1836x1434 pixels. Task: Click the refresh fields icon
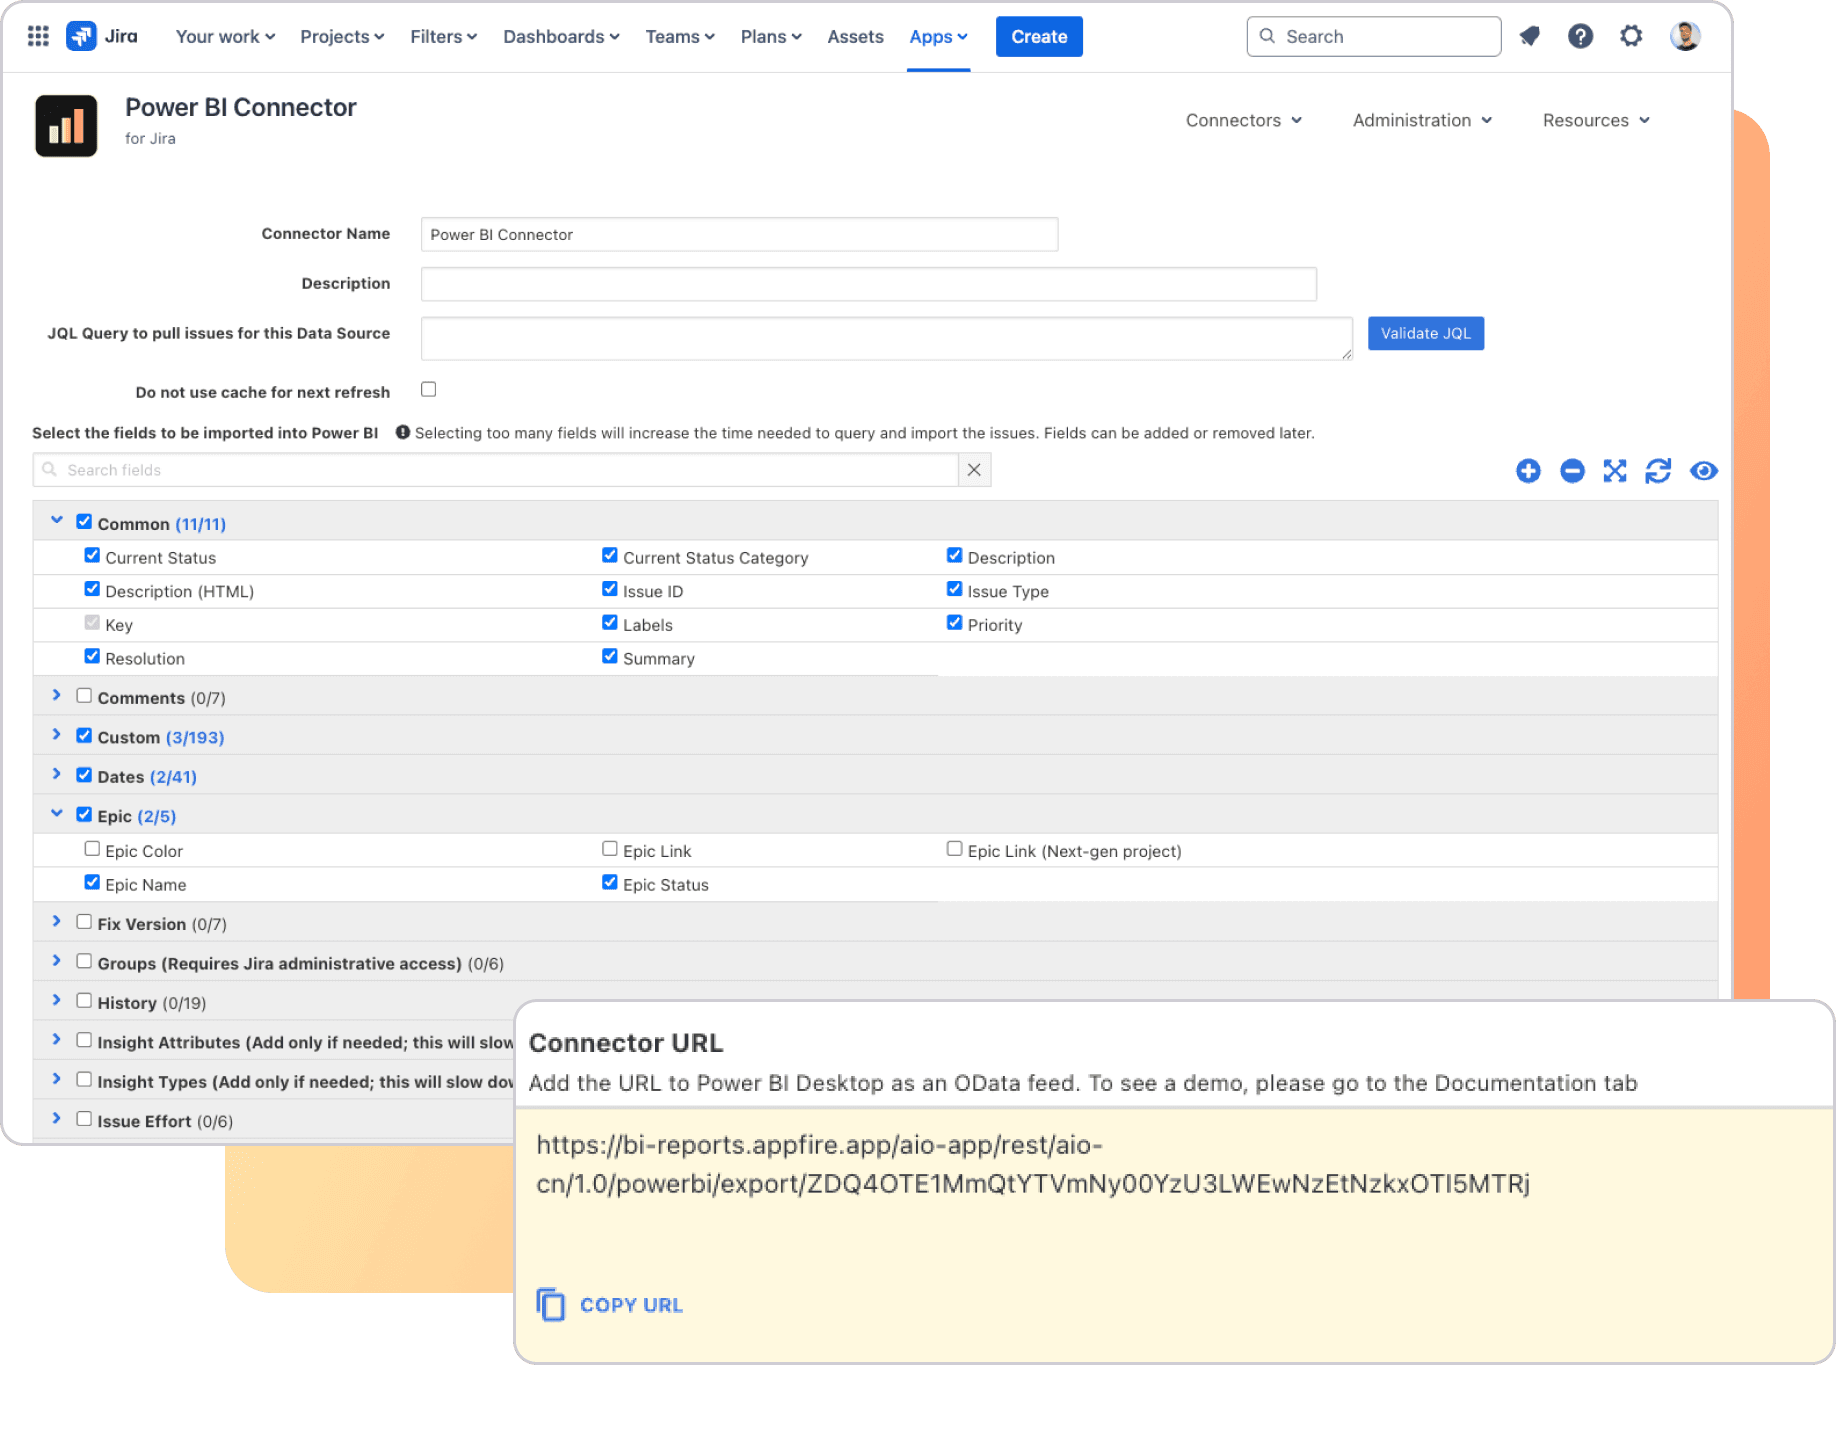pyautogui.click(x=1658, y=471)
